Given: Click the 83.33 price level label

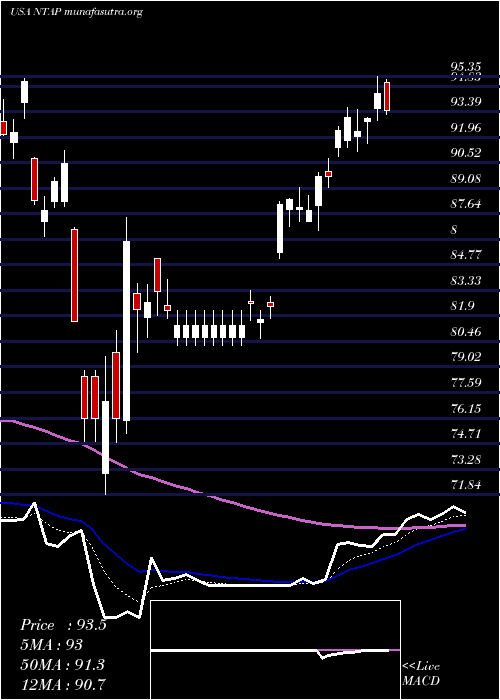Looking at the screenshot, I should (x=466, y=281).
